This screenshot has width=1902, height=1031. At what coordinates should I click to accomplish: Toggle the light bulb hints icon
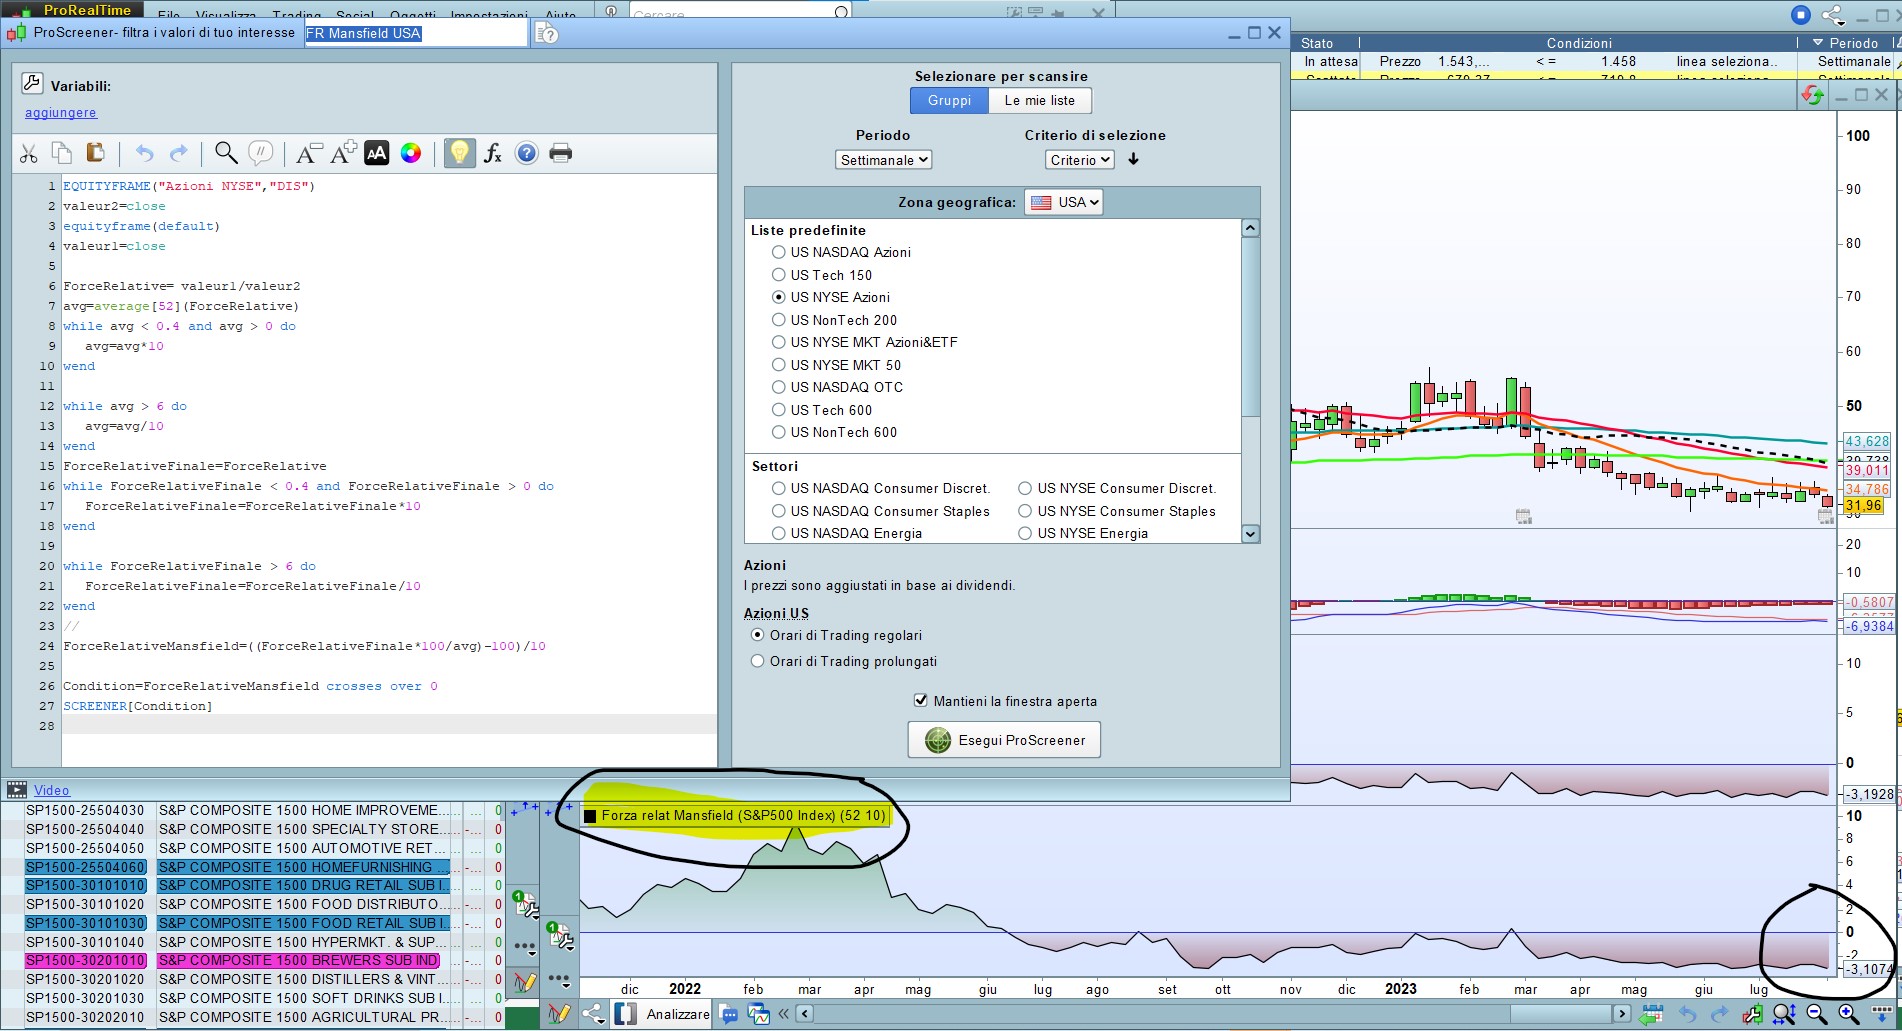pos(459,153)
